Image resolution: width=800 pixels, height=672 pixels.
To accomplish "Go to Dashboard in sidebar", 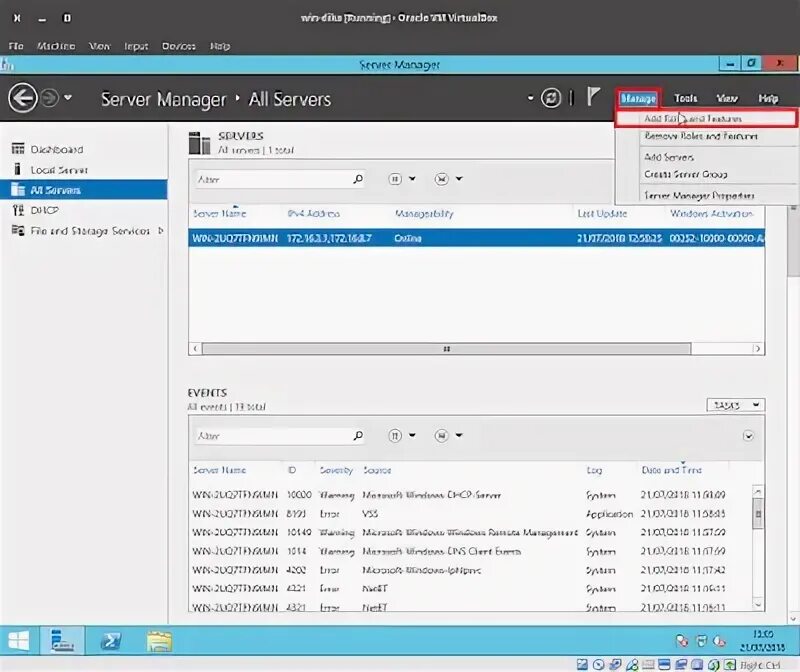I will (56, 150).
